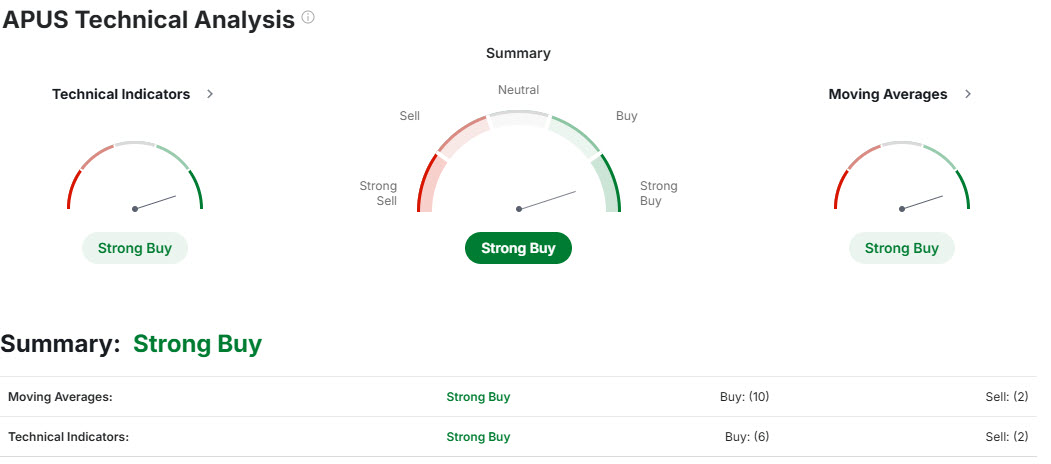Open the Technical Indicators heading link
This screenshot has height=464, width=1051.
coord(121,94)
